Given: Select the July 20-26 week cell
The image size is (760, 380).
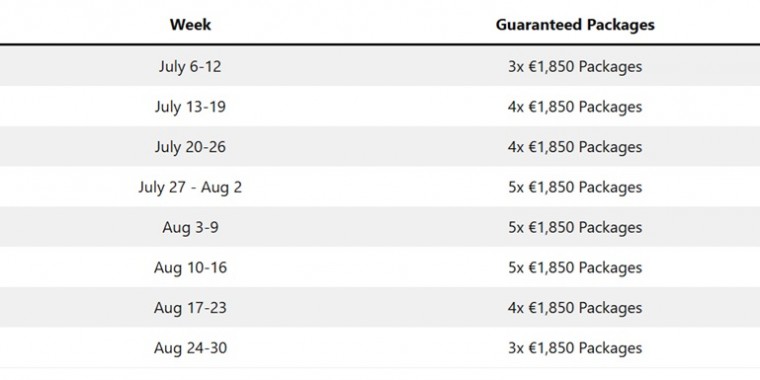Looking at the screenshot, I should tap(190, 147).
